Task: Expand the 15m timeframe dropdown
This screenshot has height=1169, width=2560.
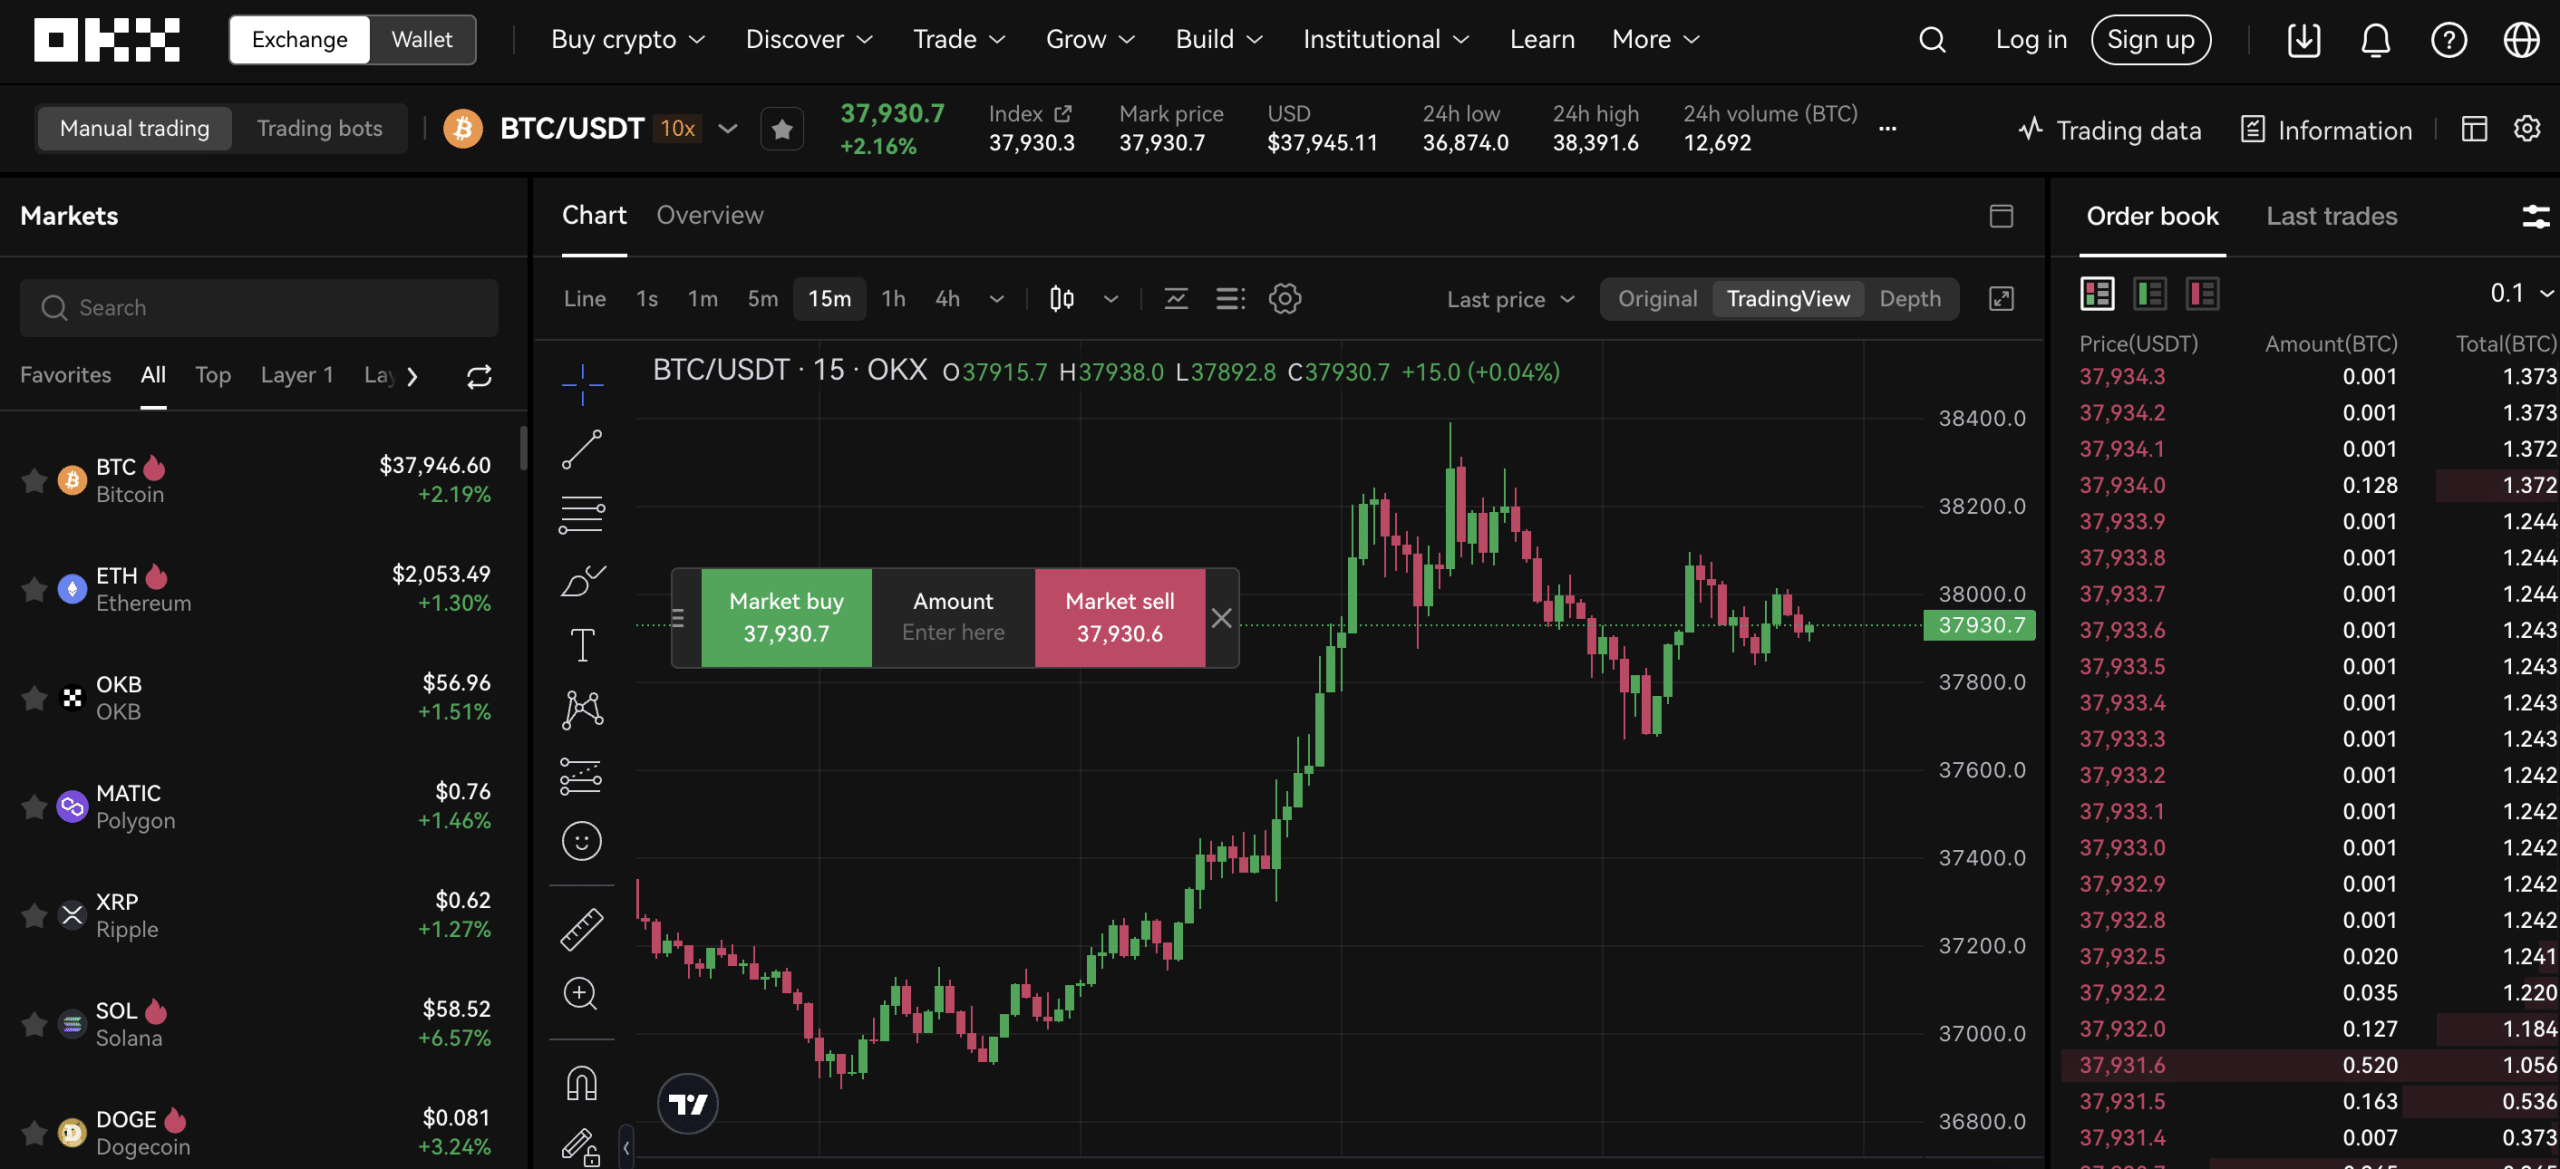Action: [x=996, y=299]
